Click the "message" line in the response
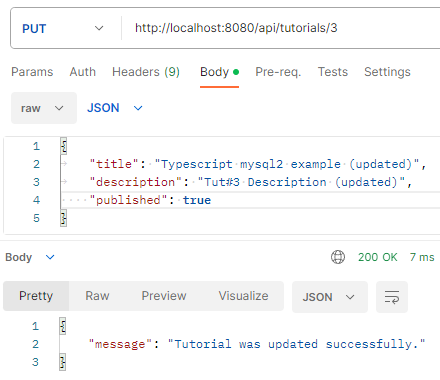 tap(257, 344)
